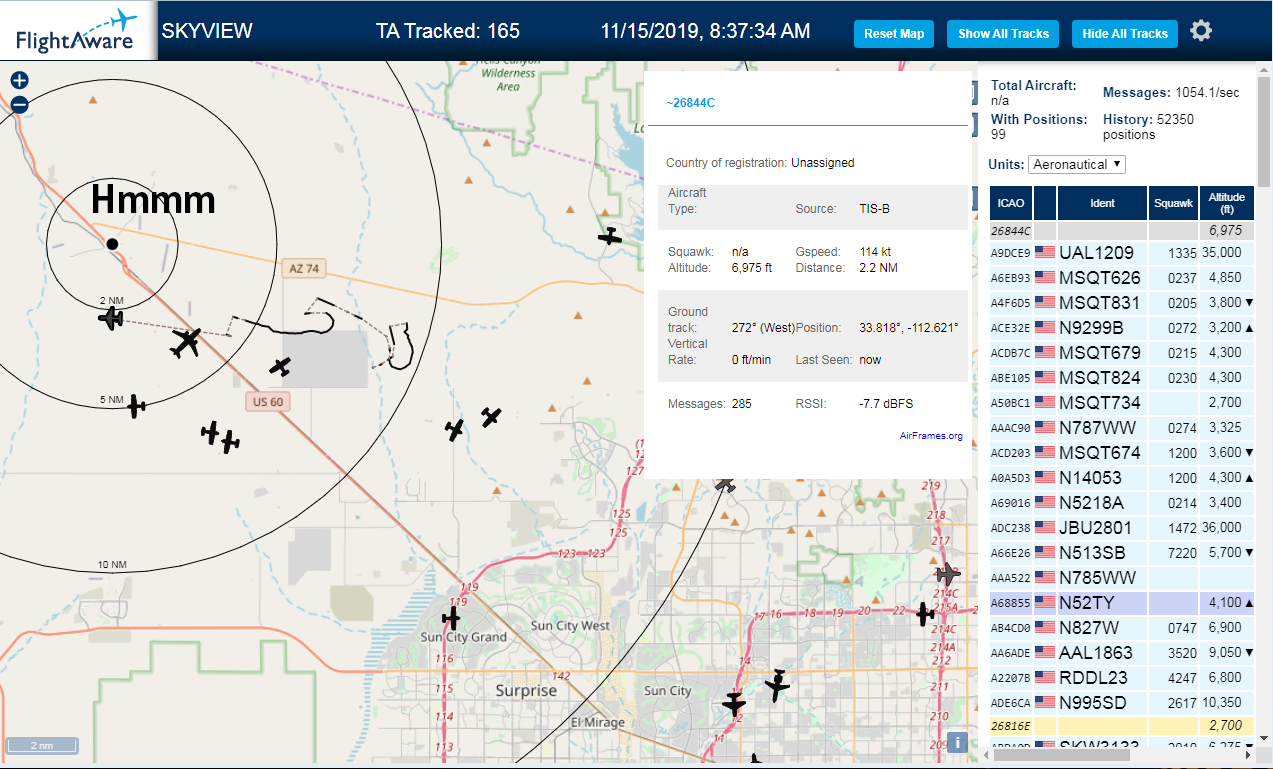Select the N9299B ident cell

pyautogui.click(x=1102, y=328)
